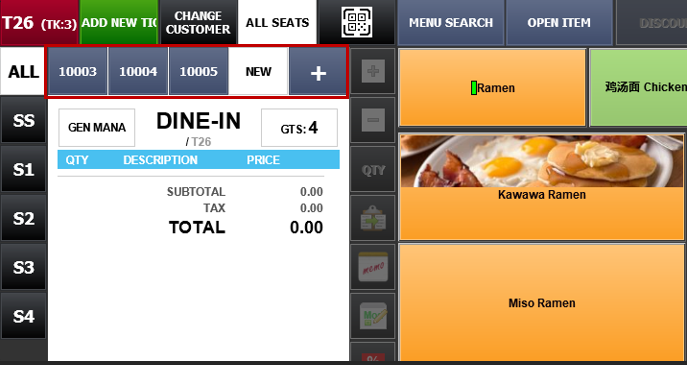Open the QR code scanner icon
This screenshot has height=365, width=687.
tap(357, 22)
